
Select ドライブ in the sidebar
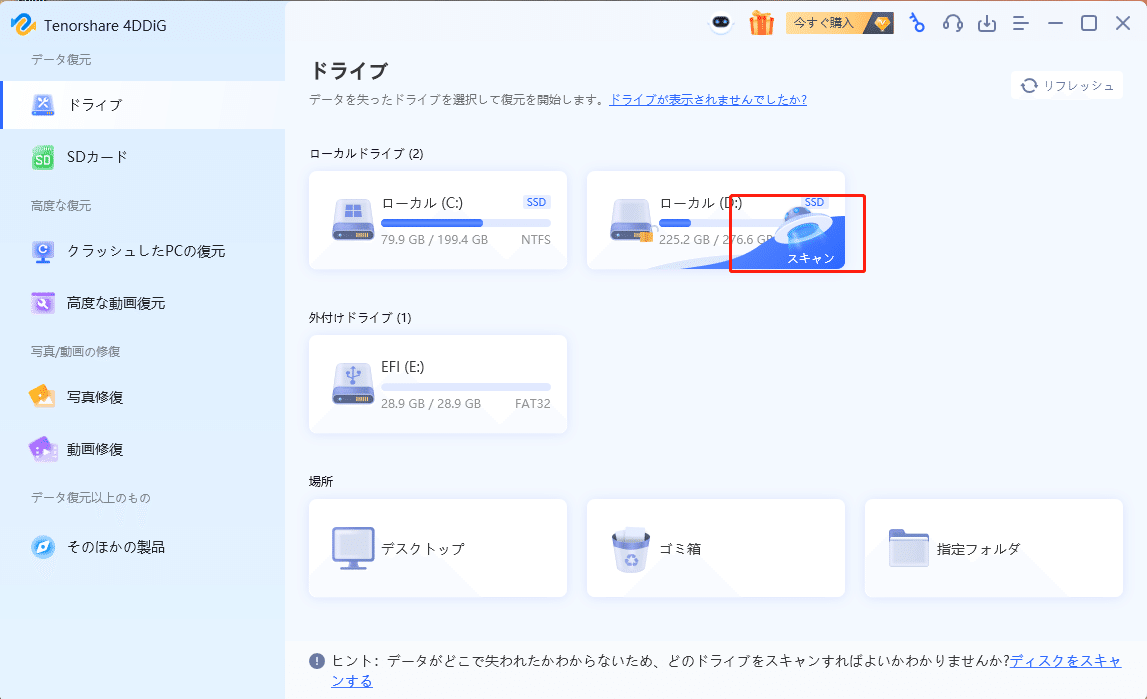[x=143, y=105]
